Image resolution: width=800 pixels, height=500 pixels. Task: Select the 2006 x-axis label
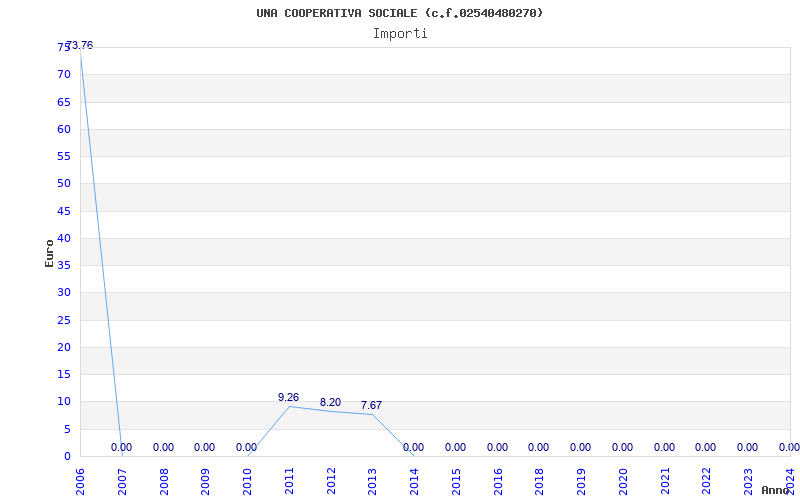pyautogui.click(x=80, y=481)
